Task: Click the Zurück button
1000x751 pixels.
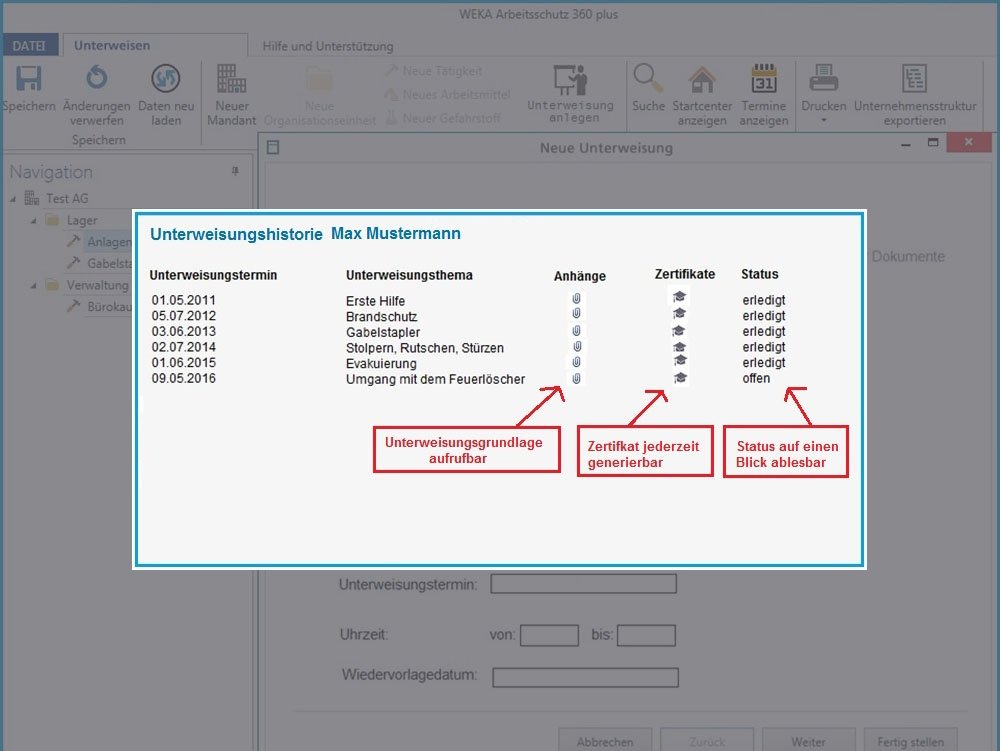Action: pos(707,741)
